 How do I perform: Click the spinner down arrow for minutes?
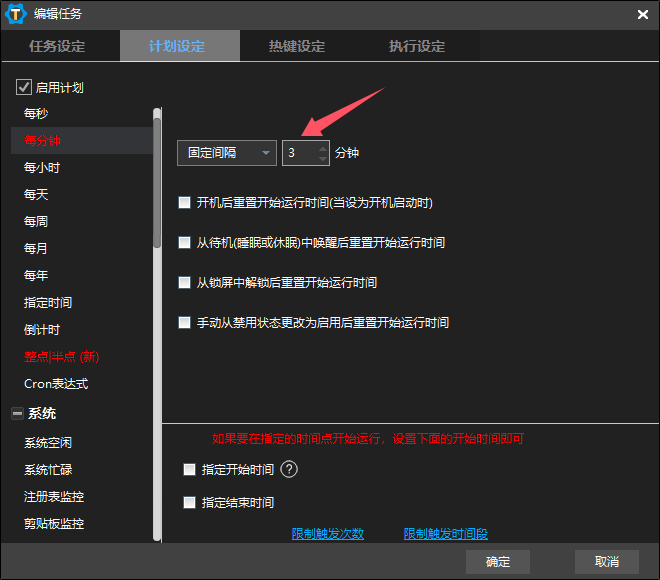click(x=322, y=158)
